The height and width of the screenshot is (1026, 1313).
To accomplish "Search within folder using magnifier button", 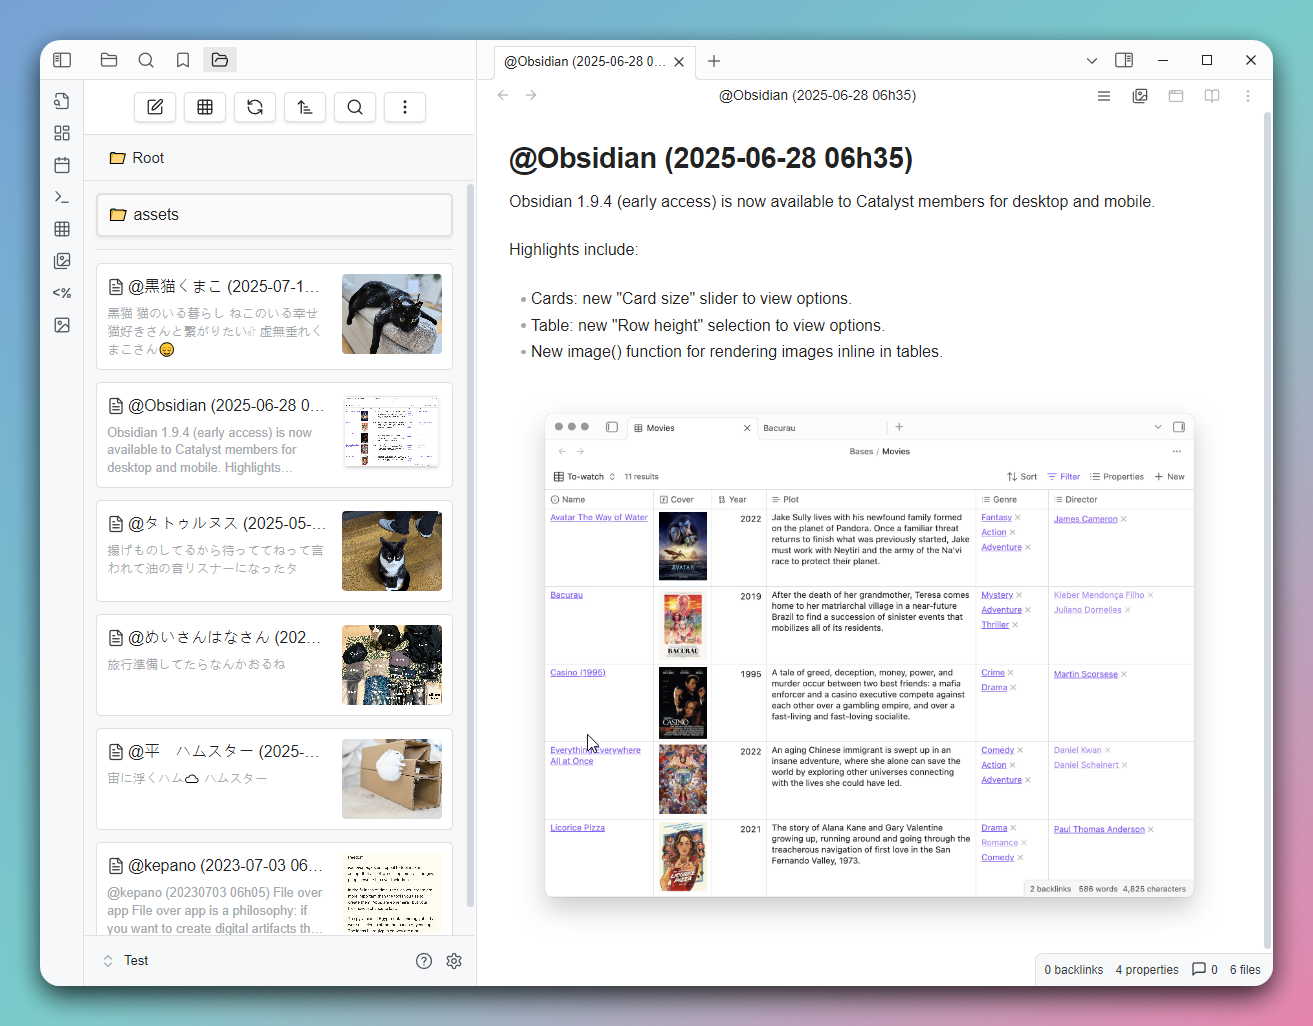I will (x=355, y=107).
